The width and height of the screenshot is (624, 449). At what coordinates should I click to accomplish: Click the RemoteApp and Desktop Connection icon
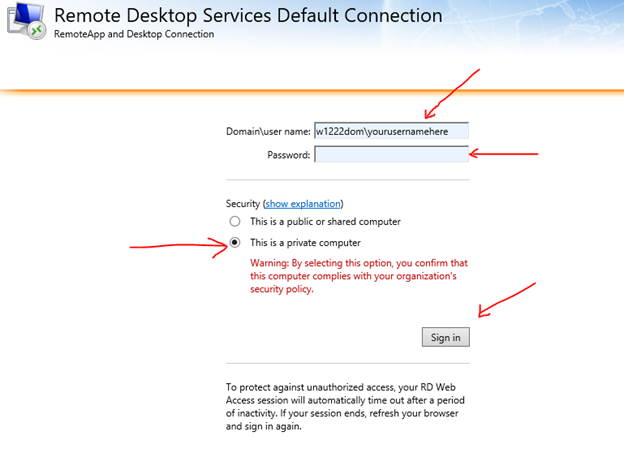point(25,22)
